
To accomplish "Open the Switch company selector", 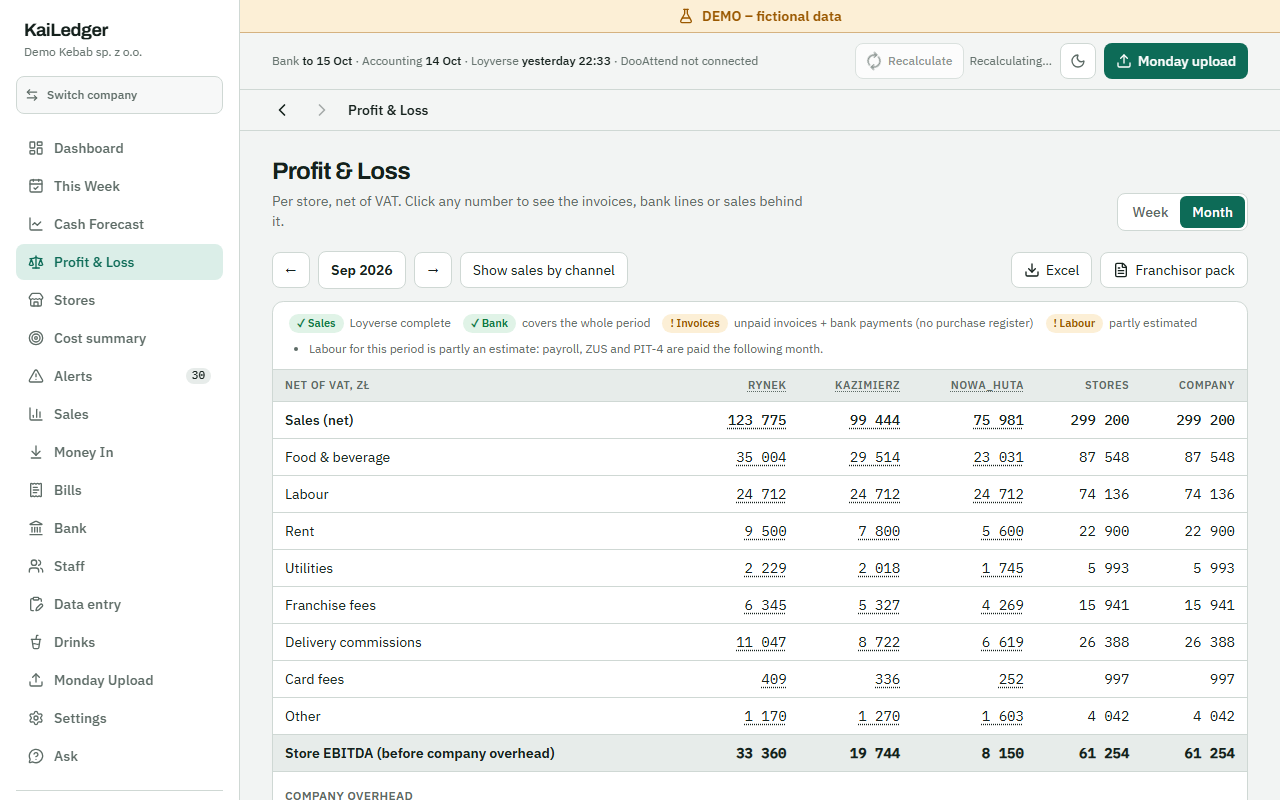I will pyautogui.click(x=119, y=95).
